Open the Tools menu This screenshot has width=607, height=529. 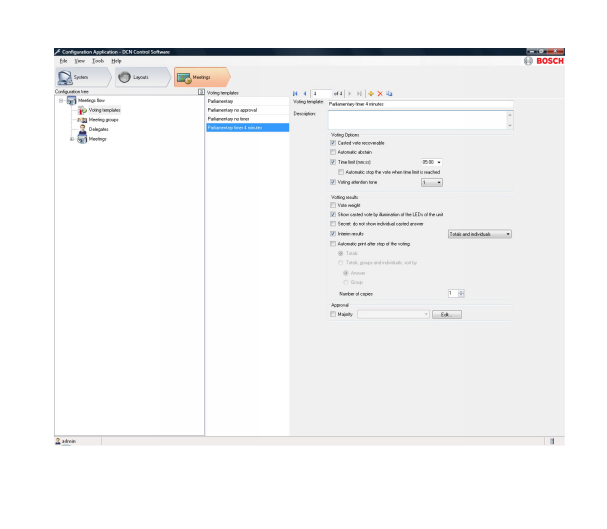(98, 61)
